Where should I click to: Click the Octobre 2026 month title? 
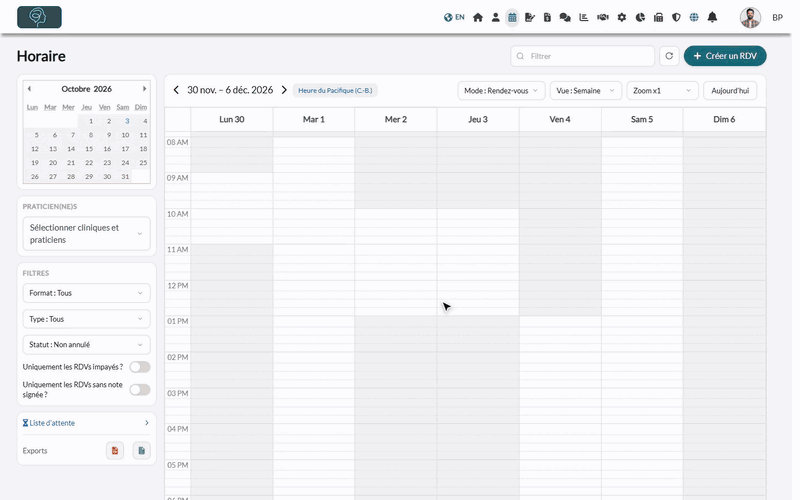coord(86,89)
